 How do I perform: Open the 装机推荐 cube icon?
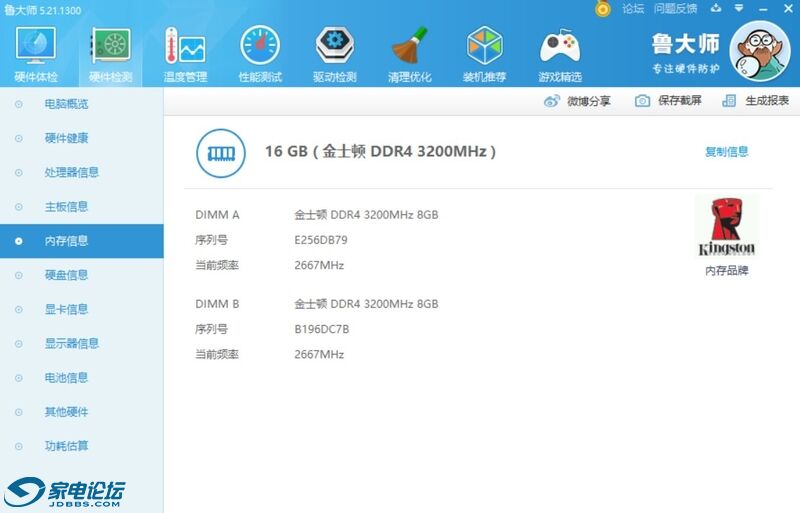pyautogui.click(x=484, y=45)
